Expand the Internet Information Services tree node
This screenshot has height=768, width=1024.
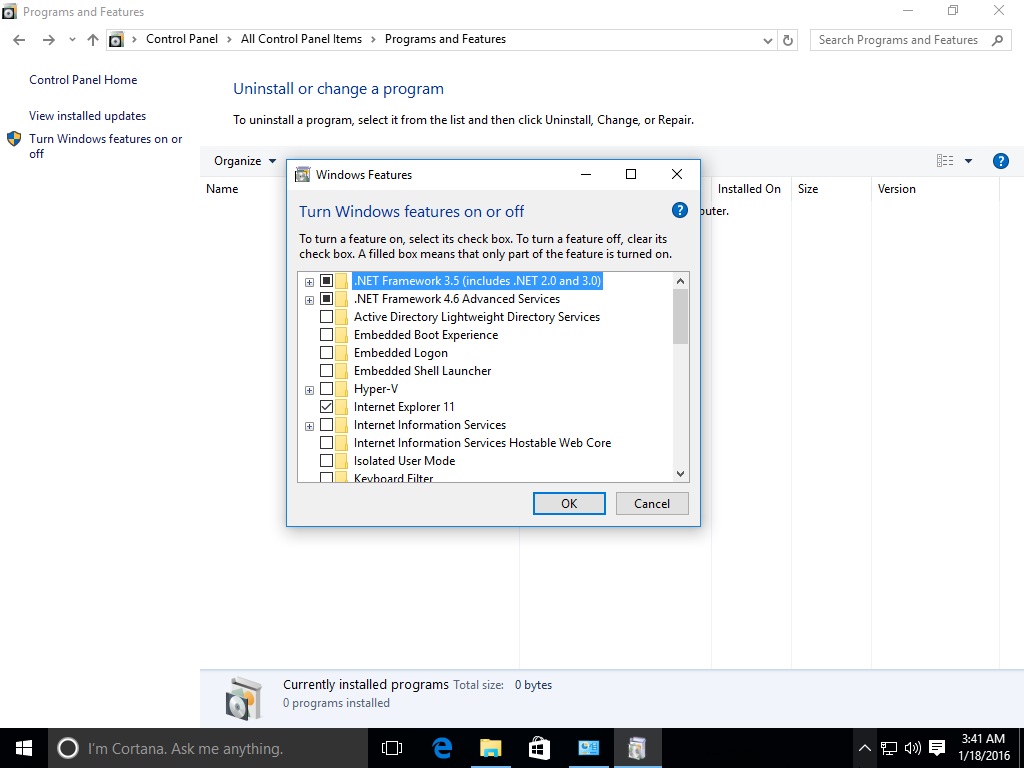coord(310,426)
